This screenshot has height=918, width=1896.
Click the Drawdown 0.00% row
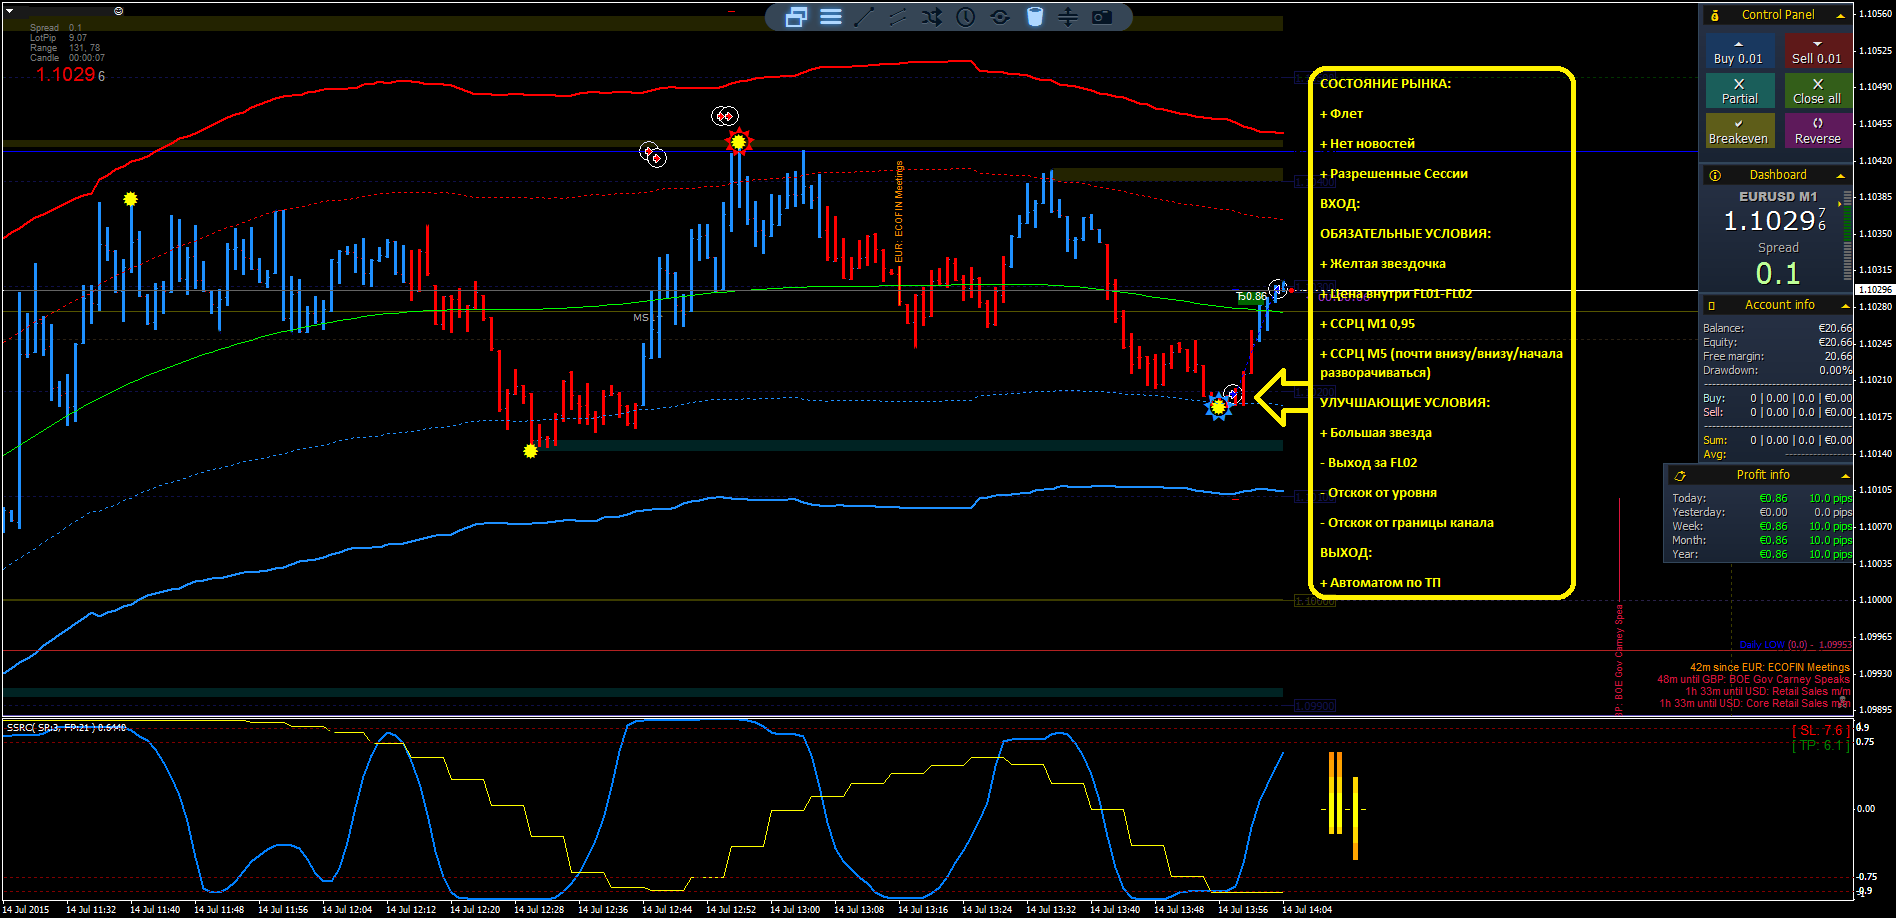click(x=1777, y=370)
